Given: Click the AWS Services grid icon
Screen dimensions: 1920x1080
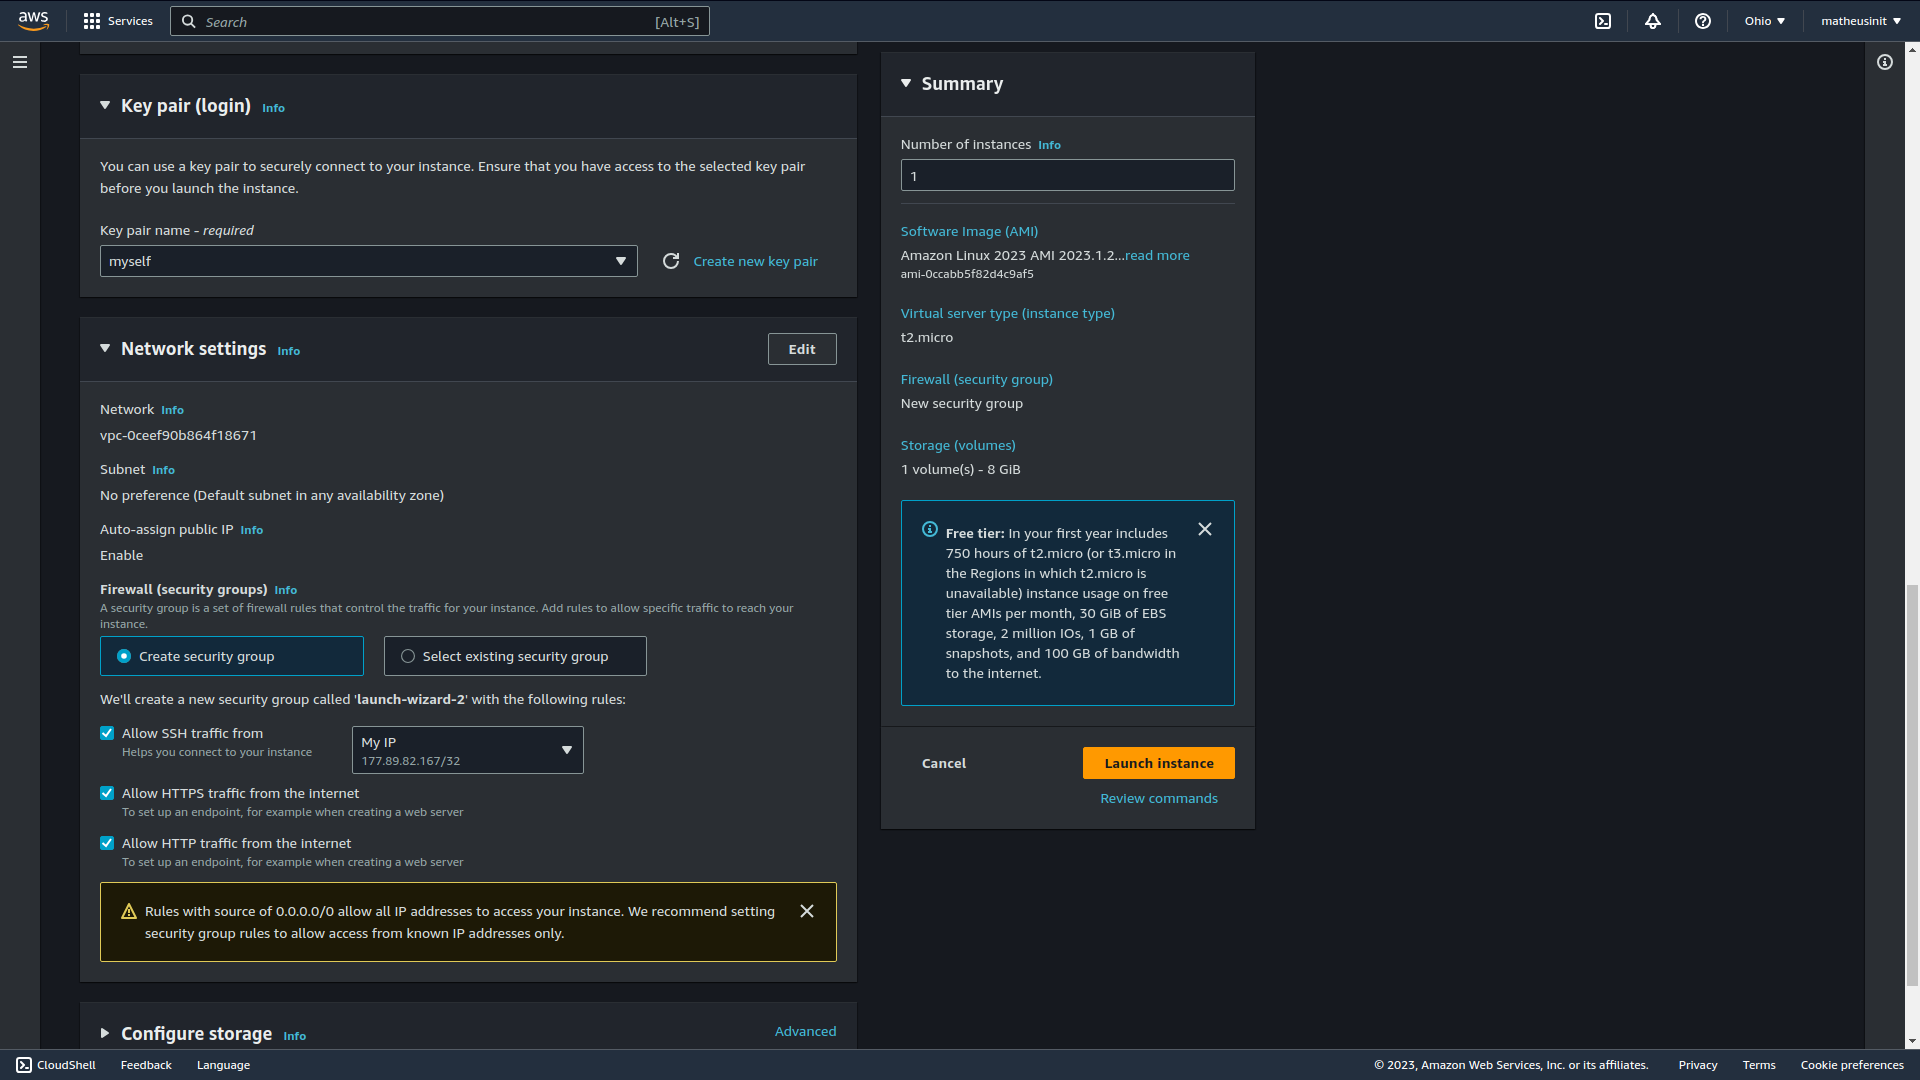Looking at the screenshot, I should 92,21.
